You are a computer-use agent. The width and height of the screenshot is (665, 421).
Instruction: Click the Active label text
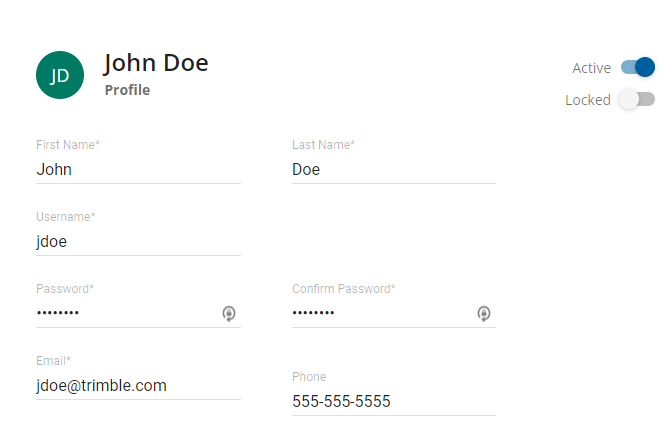591,68
